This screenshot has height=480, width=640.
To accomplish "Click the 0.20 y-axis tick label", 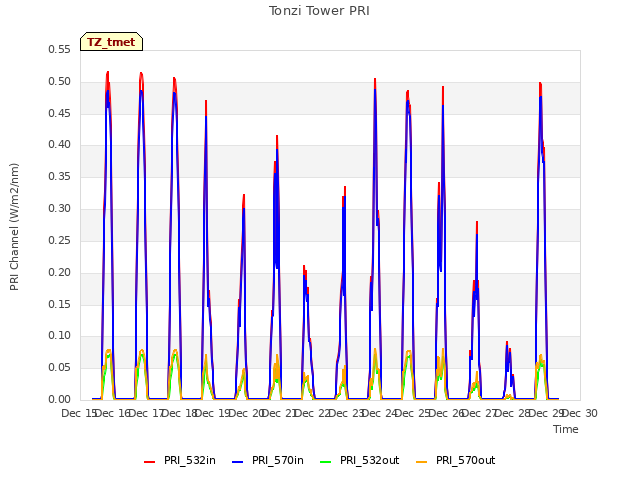I will pos(59,272).
